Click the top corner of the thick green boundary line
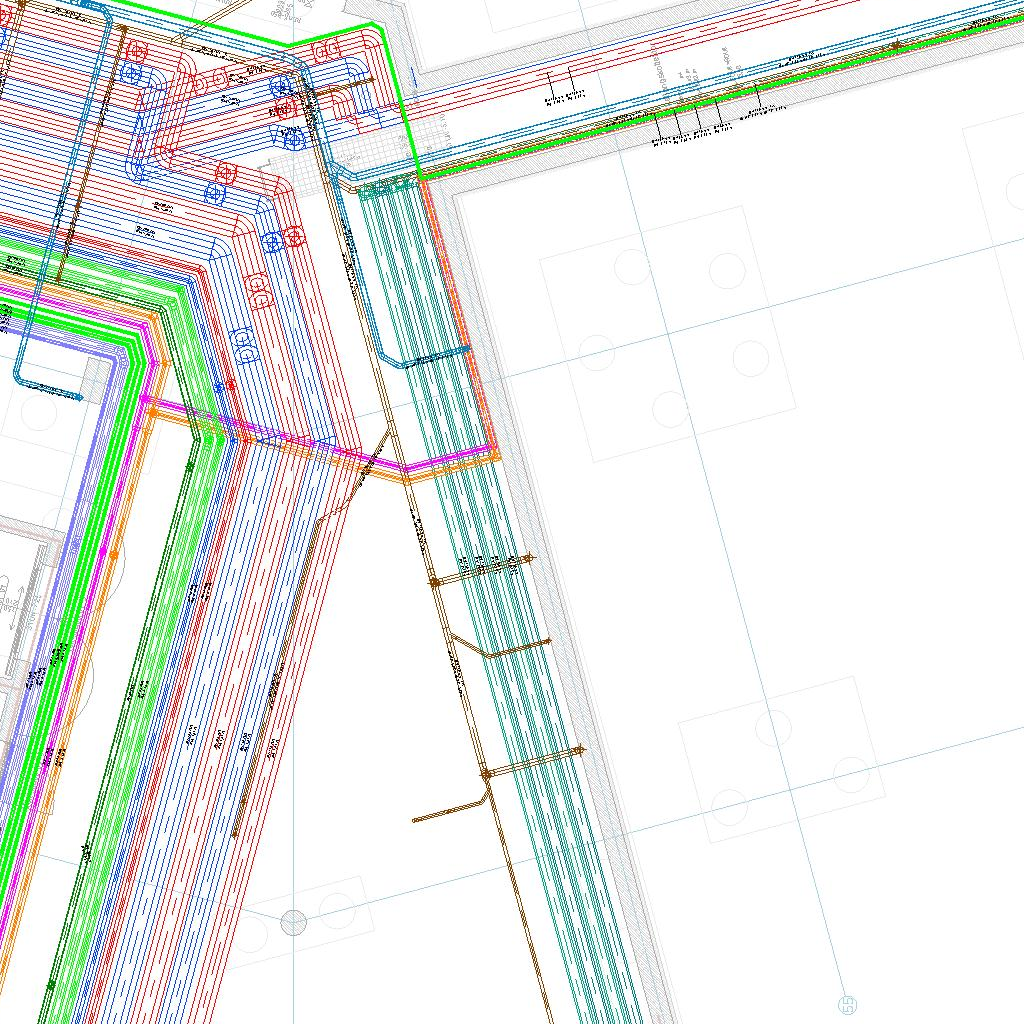The image size is (1024, 1024). point(372,25)
